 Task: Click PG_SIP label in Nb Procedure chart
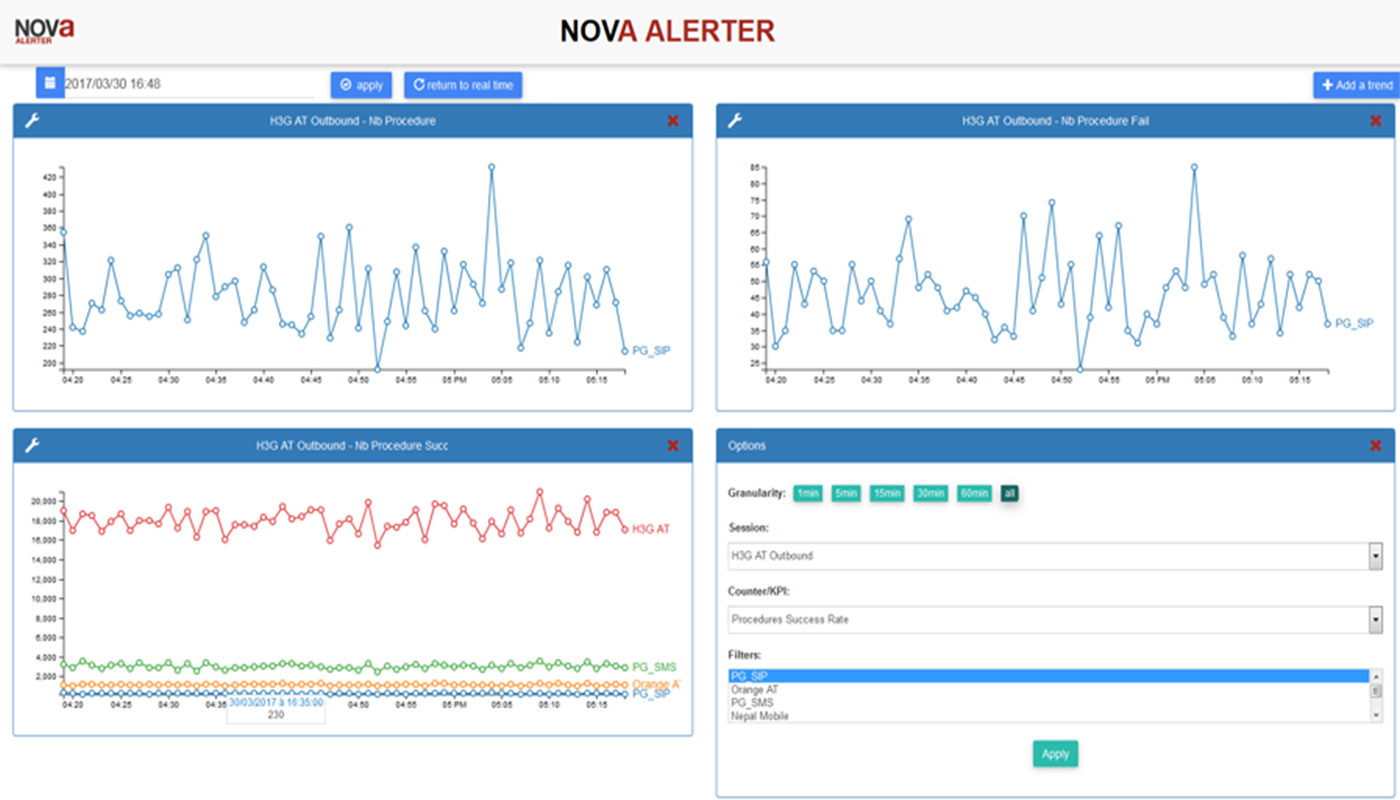(650, 351)
